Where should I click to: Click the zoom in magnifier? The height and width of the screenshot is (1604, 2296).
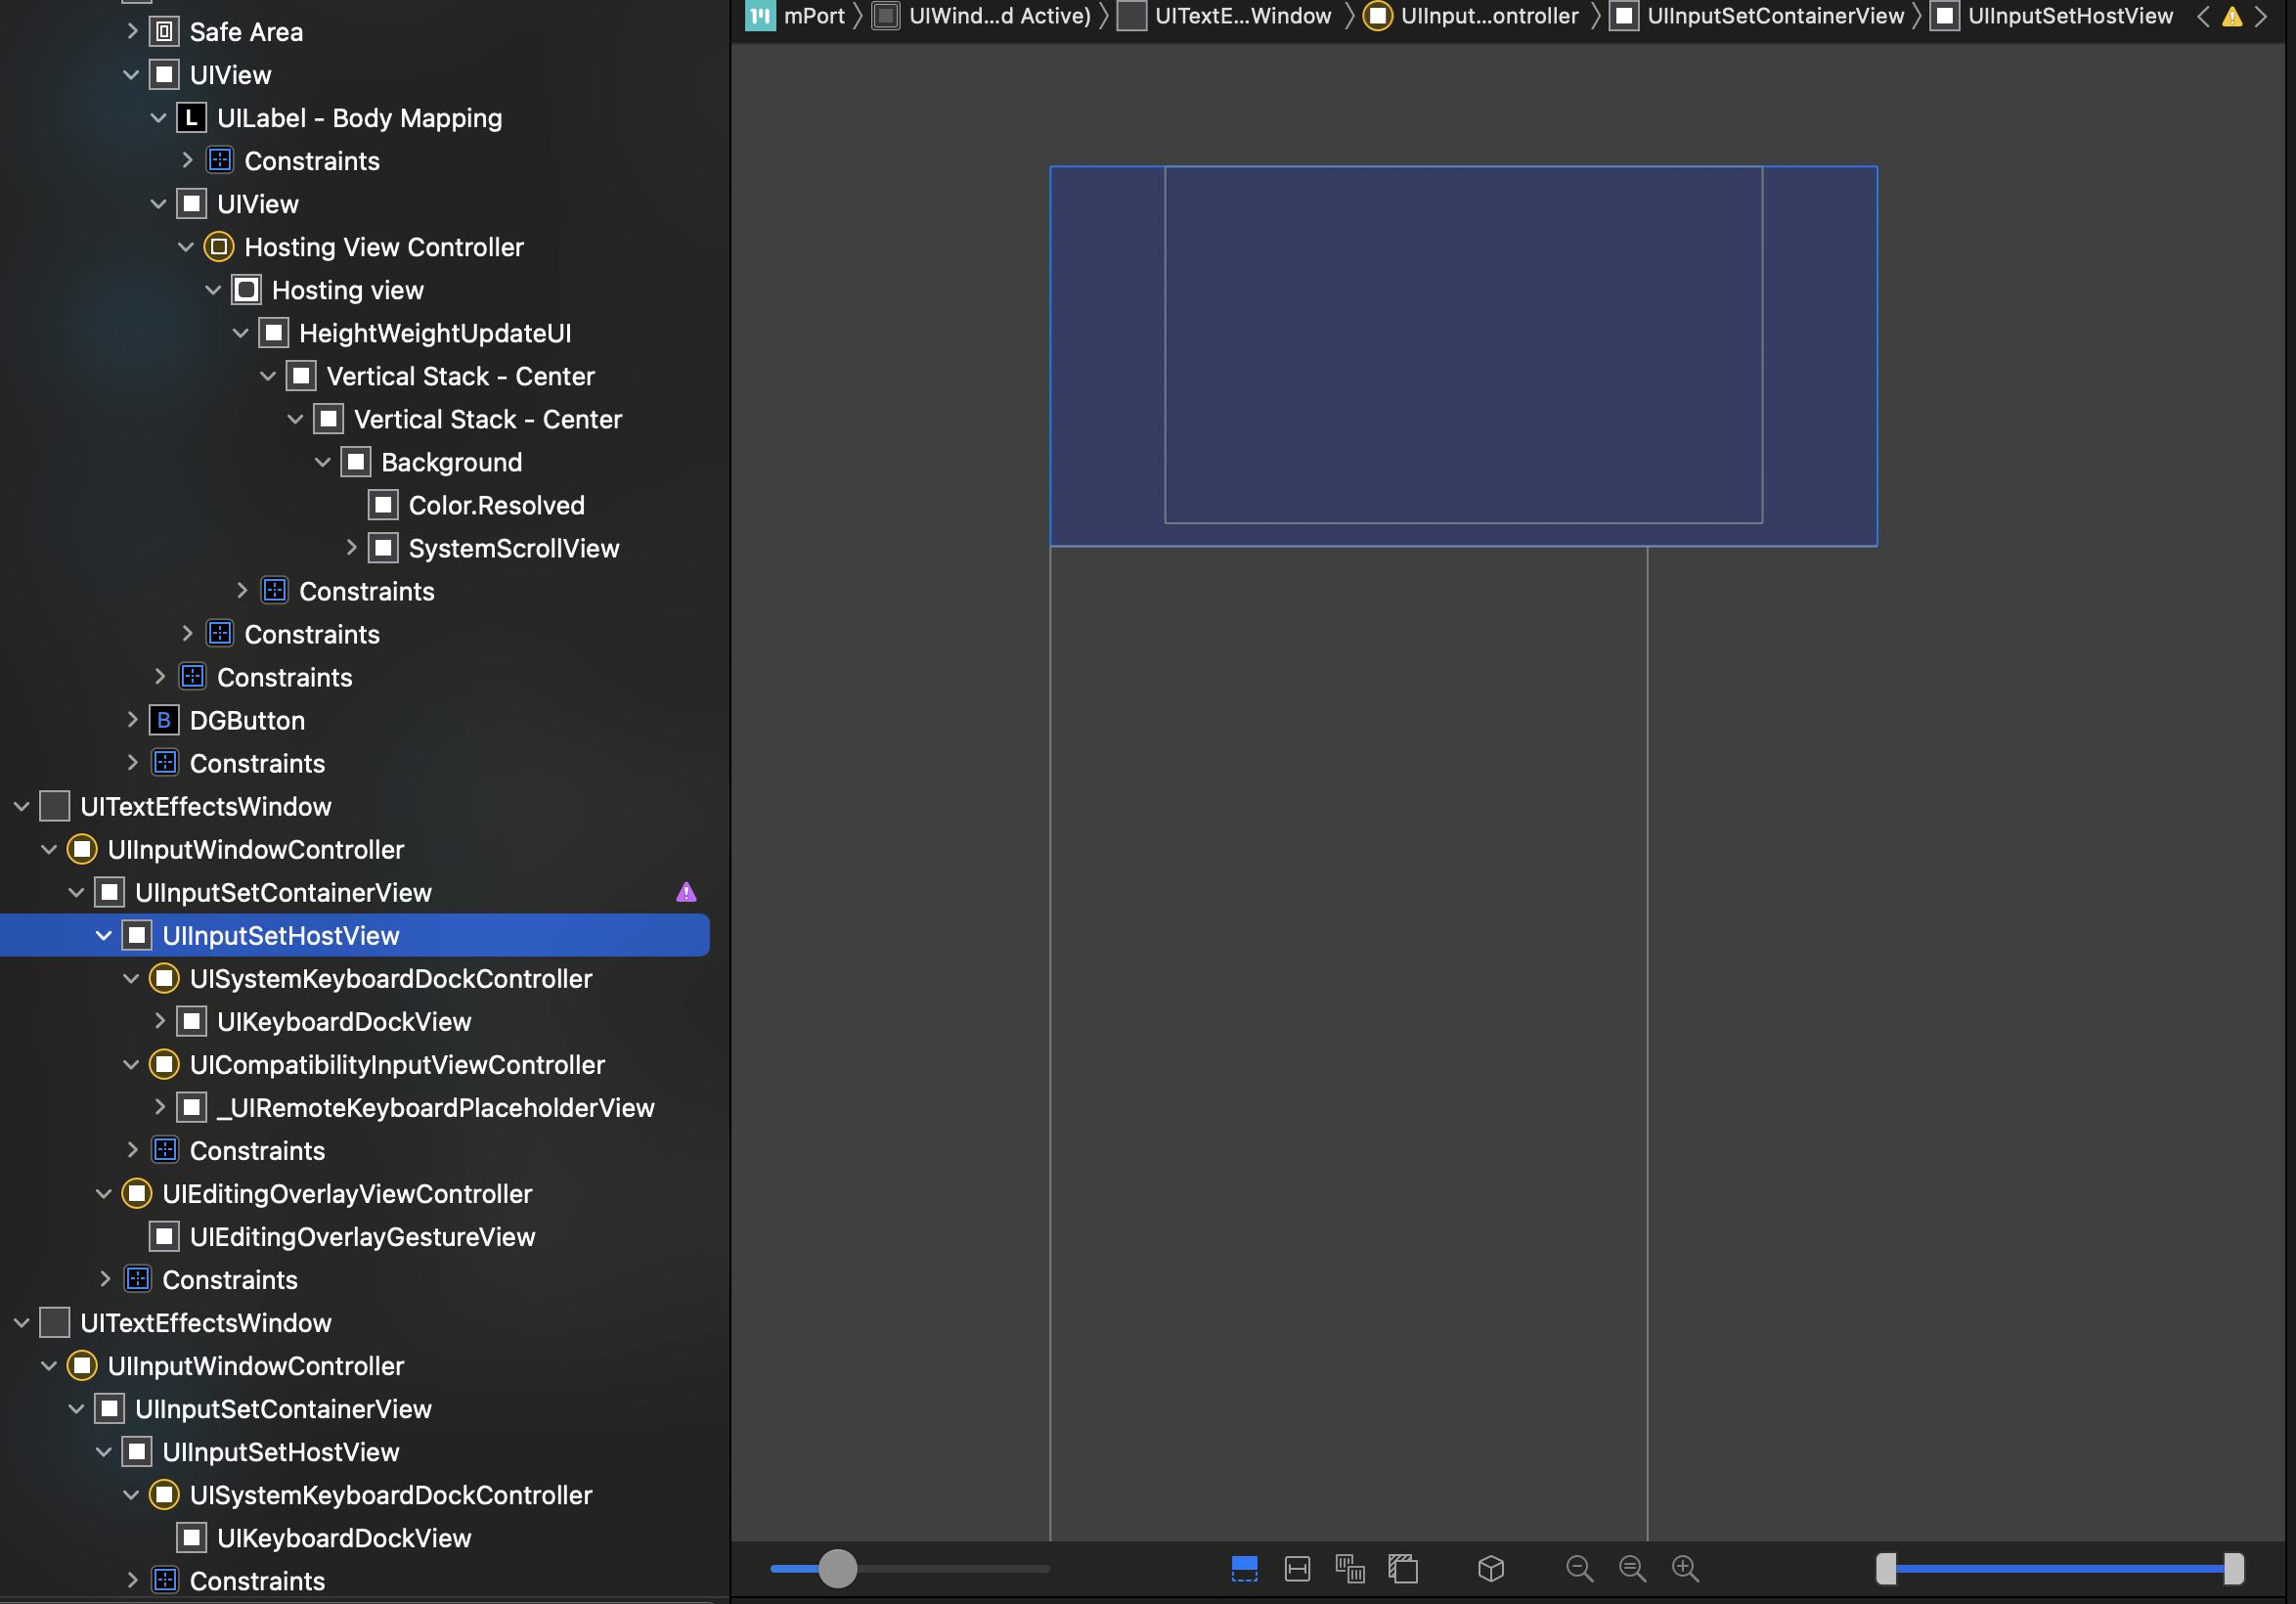pos(1685,1568)
